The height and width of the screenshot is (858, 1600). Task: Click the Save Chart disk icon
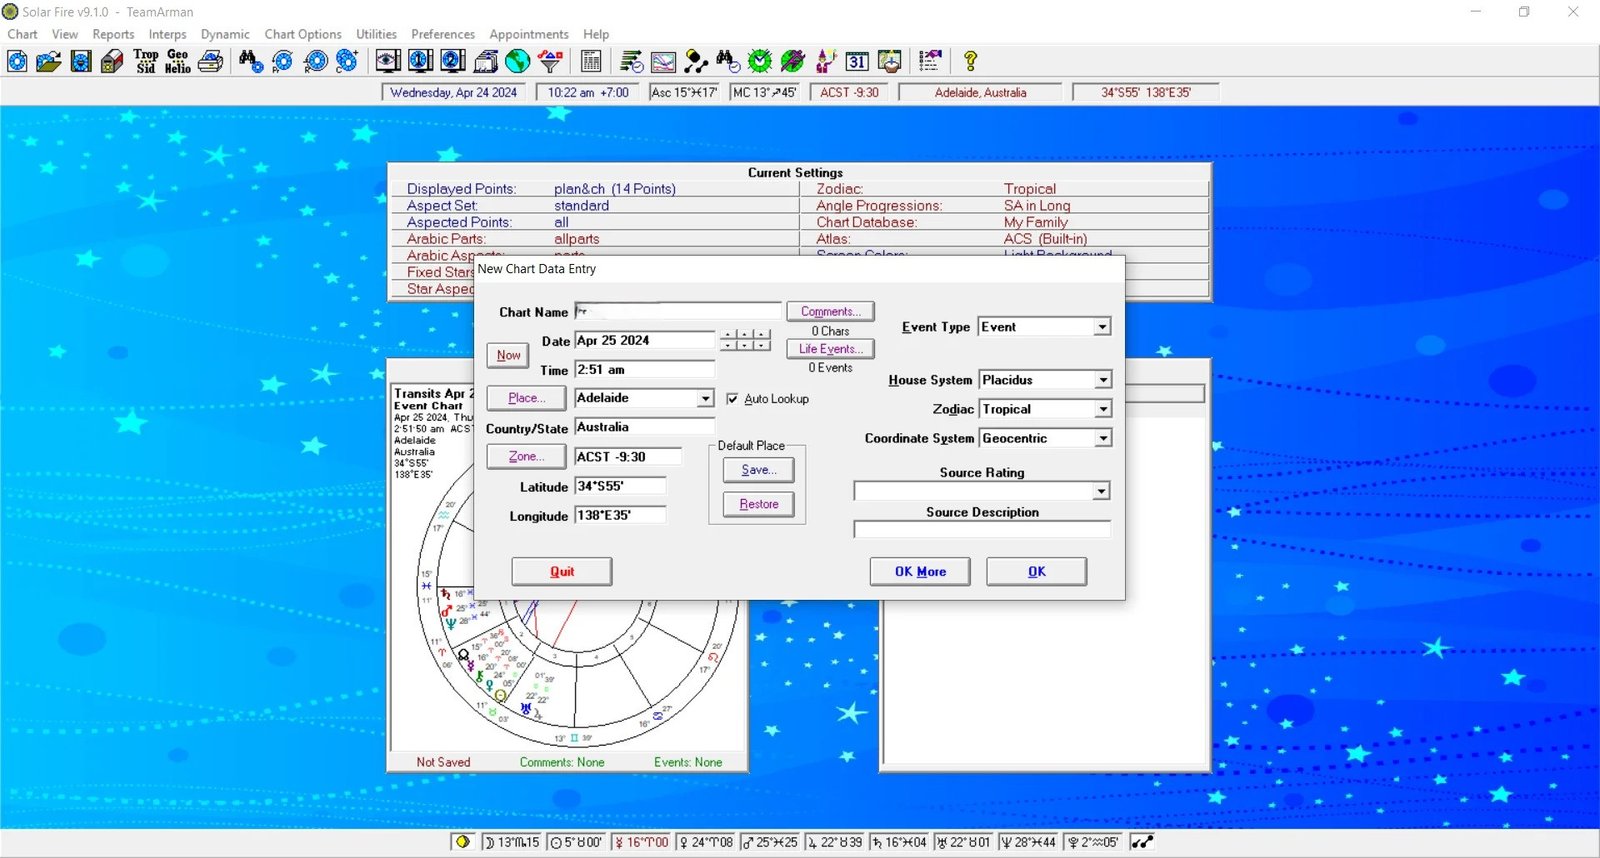pyautogui.click(x=81, y=62)
